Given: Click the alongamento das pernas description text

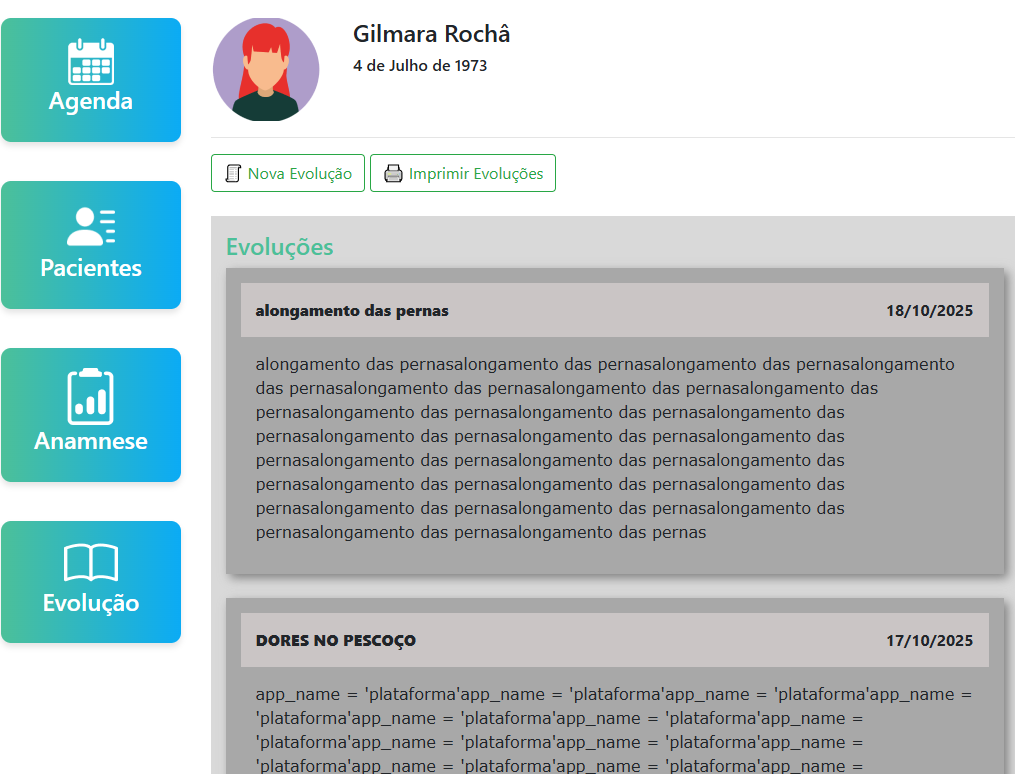Looking at the screenshot, I should [x=605, y=448].
